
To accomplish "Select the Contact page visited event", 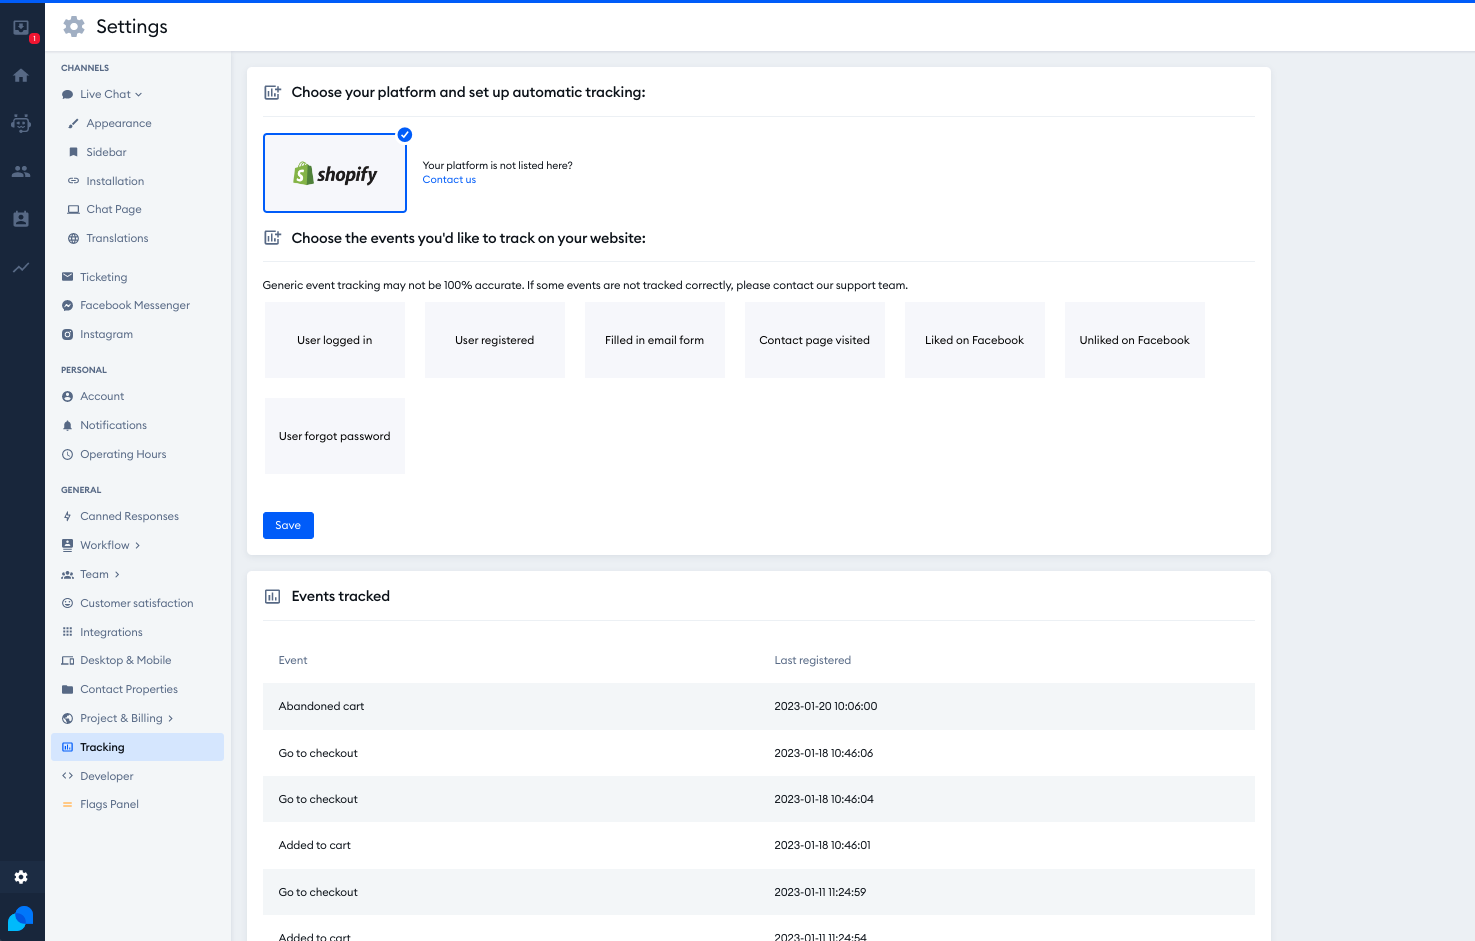I will (x=815, y=340).
